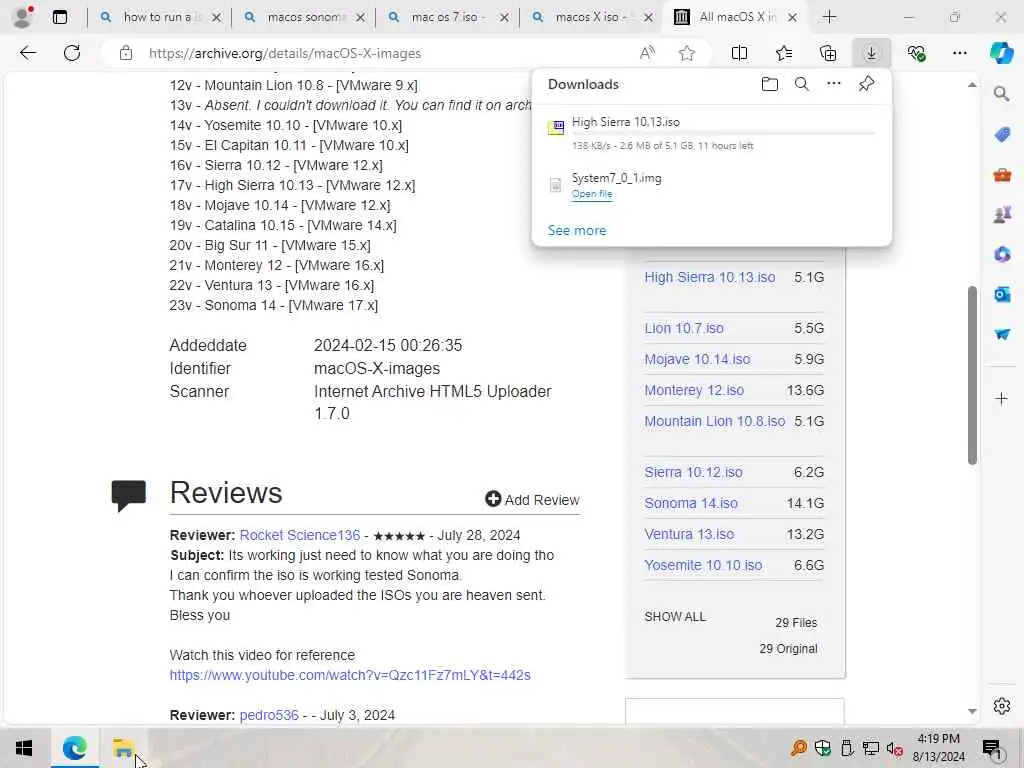Expand SHOW ALL files list
This screenshot has height=768, width=1024.
pyautogui.click(x=675, y=617)
